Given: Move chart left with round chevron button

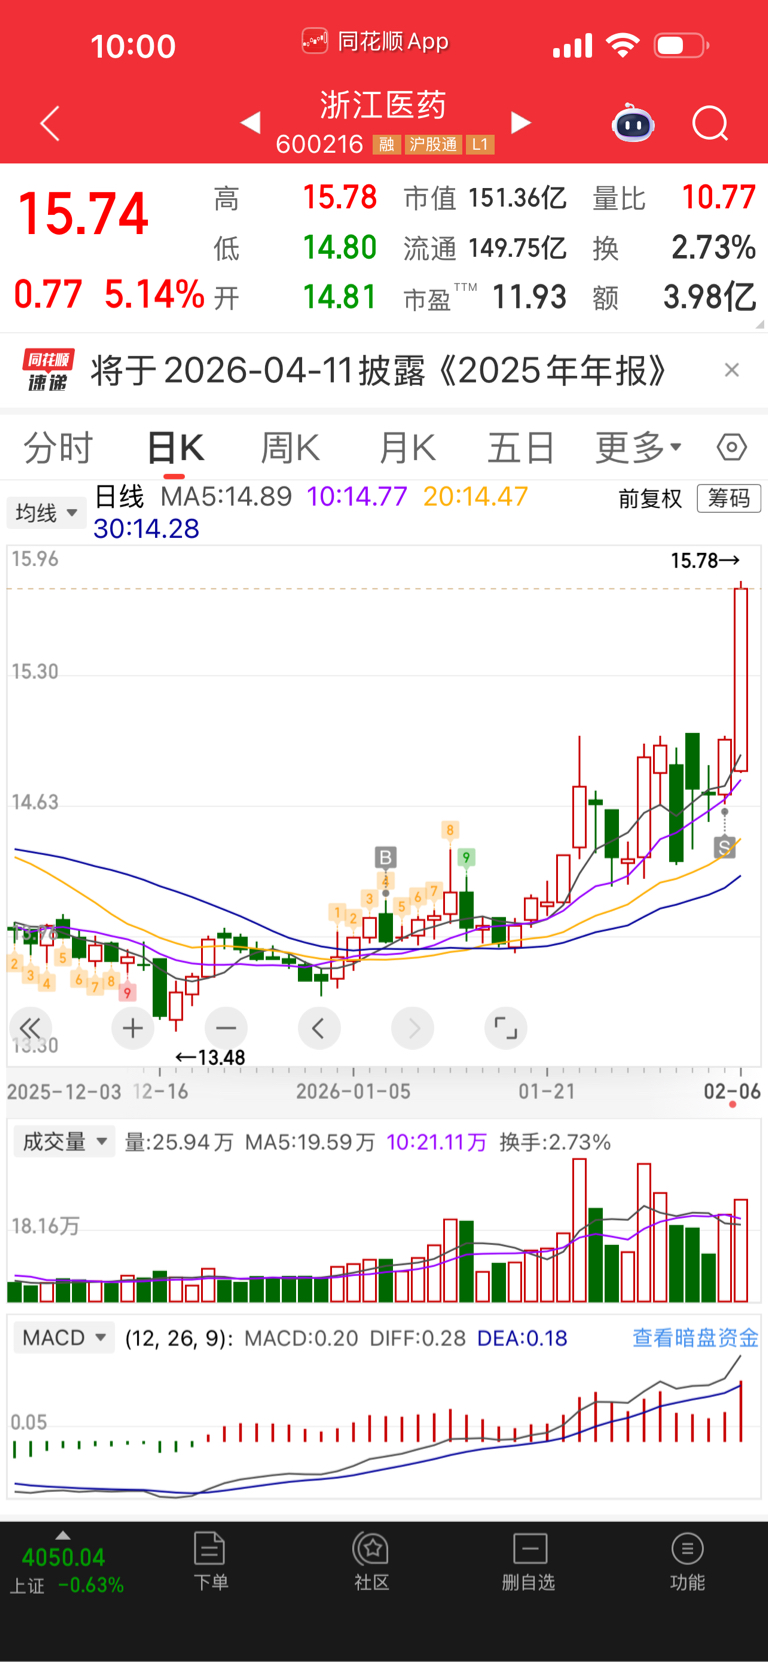Looking at the screenshot, I should coord(319,1028).
